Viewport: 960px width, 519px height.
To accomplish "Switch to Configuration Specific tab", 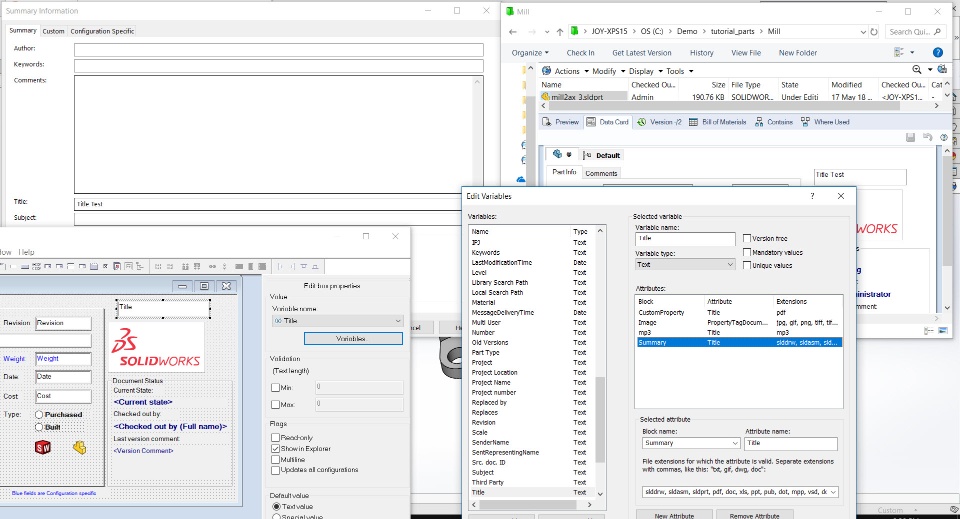I will (x=102, y=31).
